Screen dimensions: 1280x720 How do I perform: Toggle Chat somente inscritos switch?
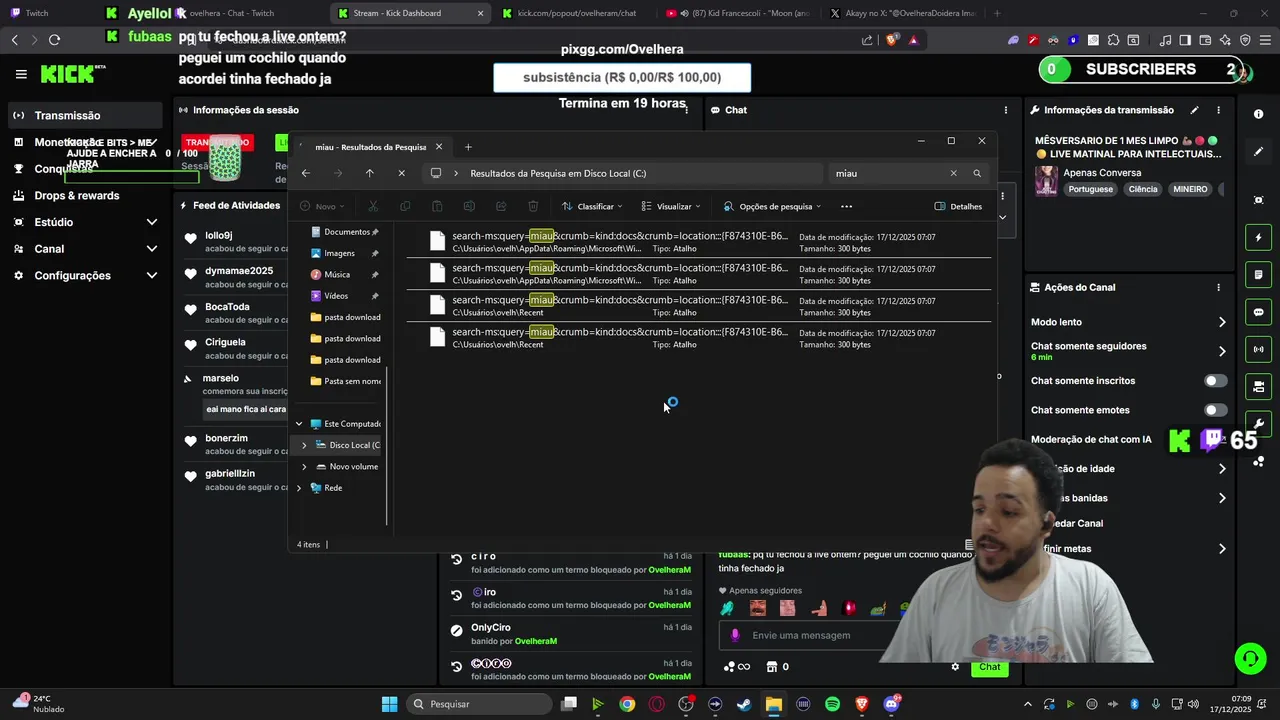coord(1215,381)
